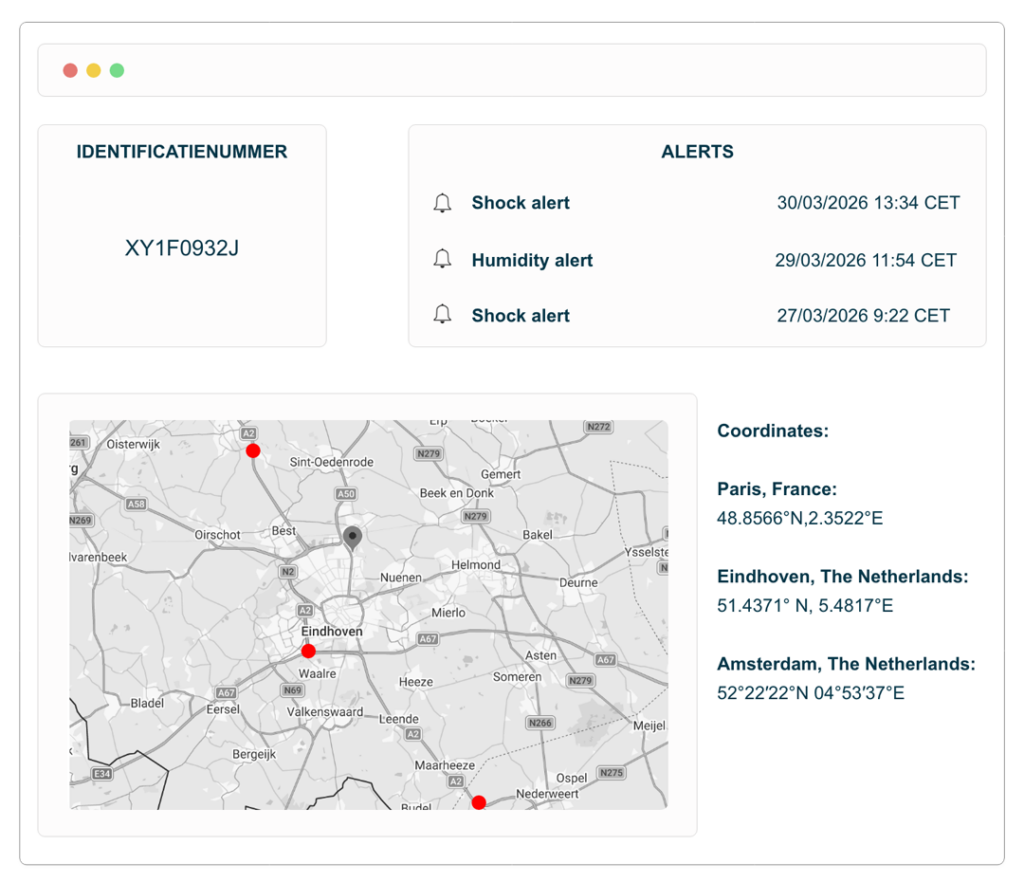The image size is (1024, 882).
Task: Click the yellow dot in the window title bar
Action: (93, 70)
